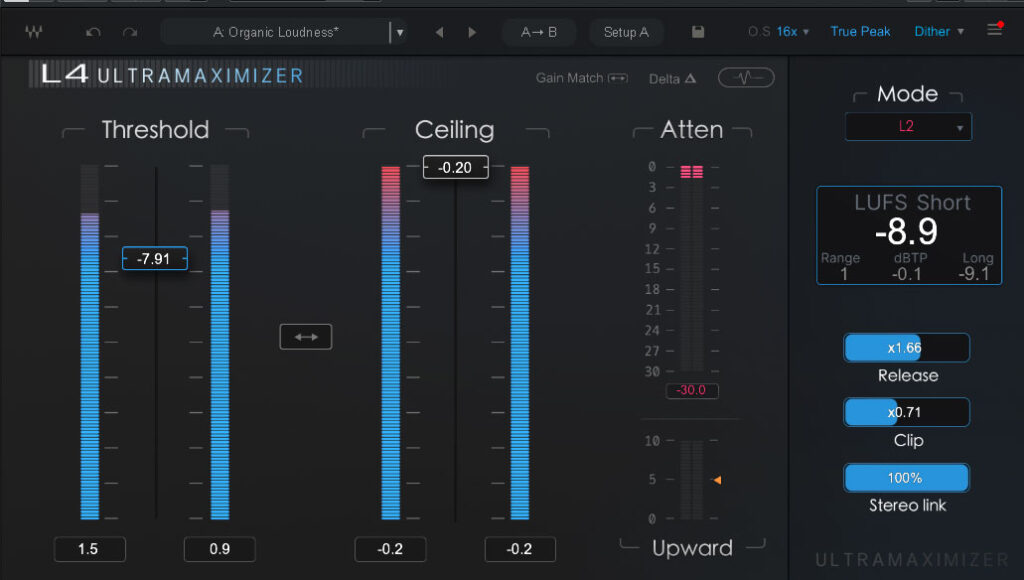Toggle True Peak limiting
The height and width of the screenshot is (580, 1024).
860,32
